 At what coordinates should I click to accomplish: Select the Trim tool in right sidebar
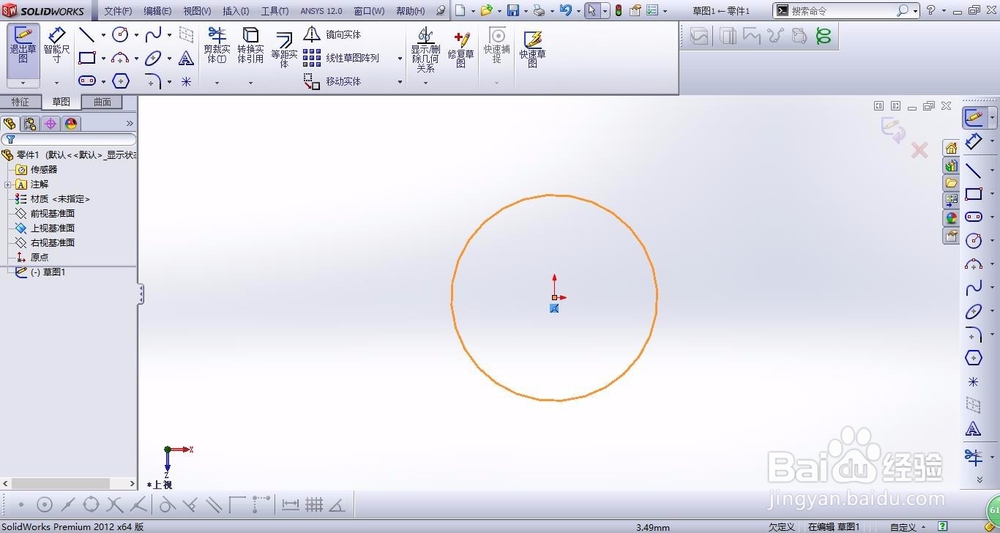(x=973, y=456)
